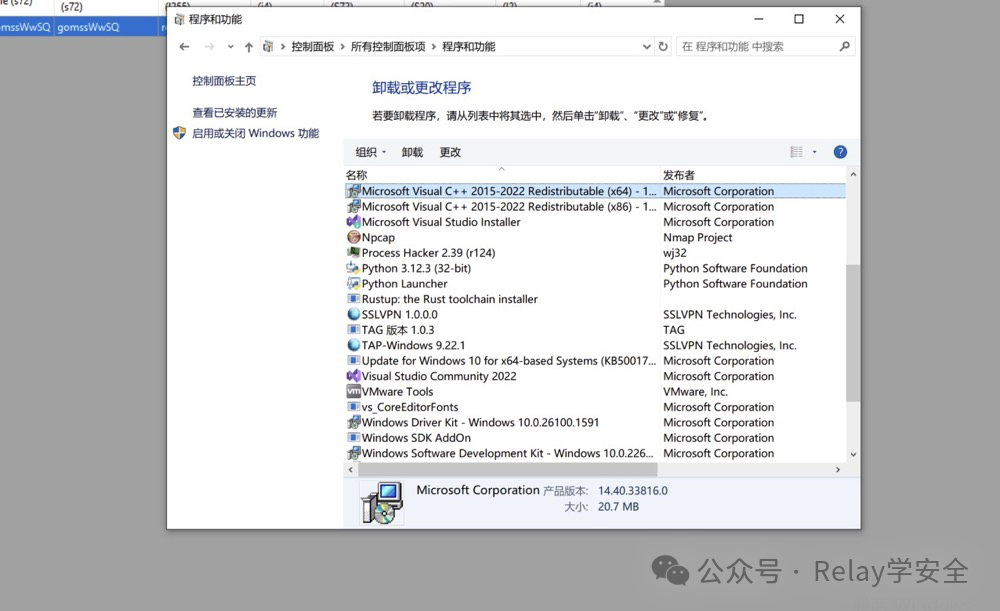Open 启用或关闭 Windows 功能
This screenshot has width=1000, height=611.
[254, 133]
